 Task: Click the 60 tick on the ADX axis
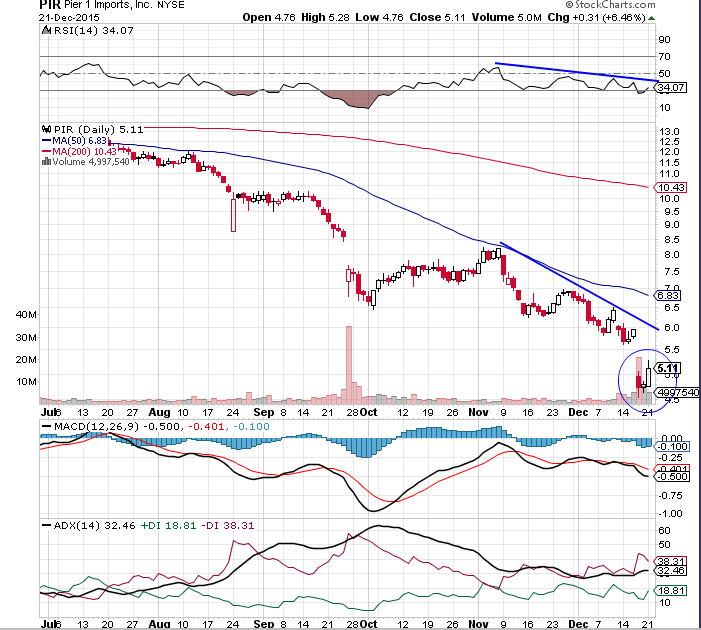pos(664,531)
